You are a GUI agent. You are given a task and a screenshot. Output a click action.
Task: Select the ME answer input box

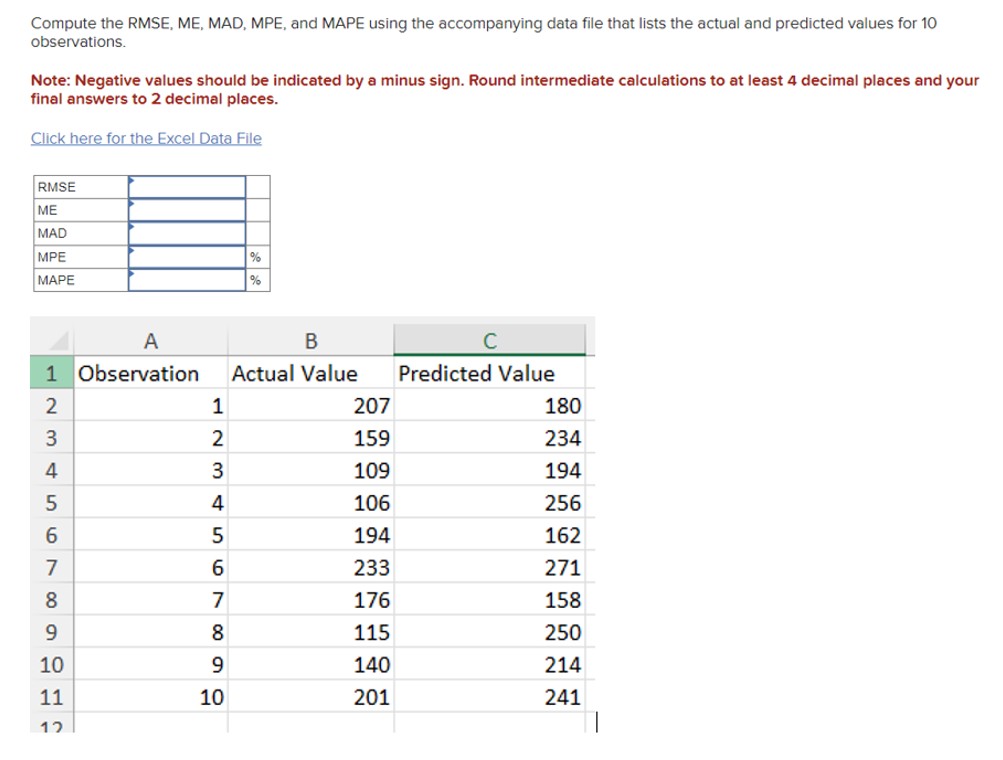(x=185, y=209)
